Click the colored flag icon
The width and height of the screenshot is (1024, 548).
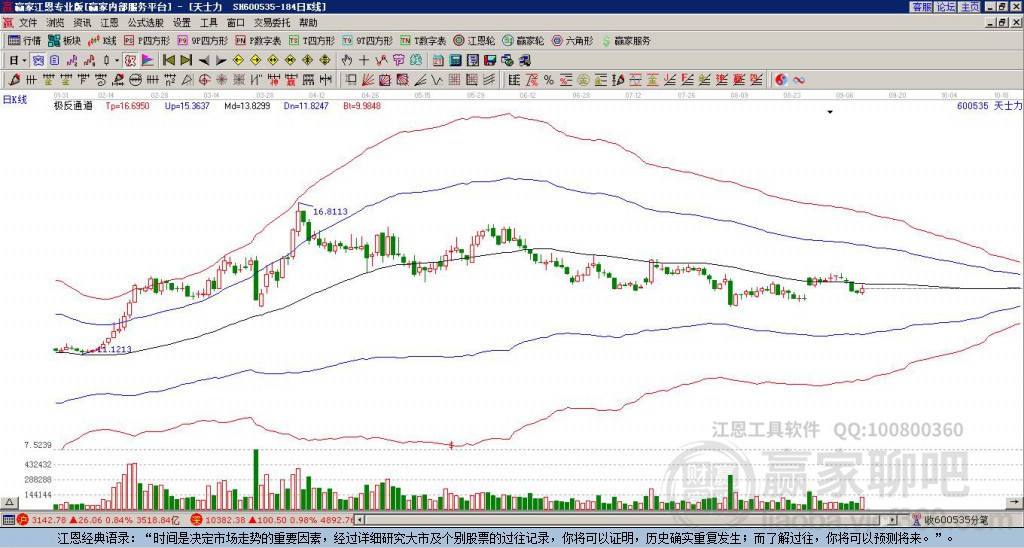pos(148,60)
